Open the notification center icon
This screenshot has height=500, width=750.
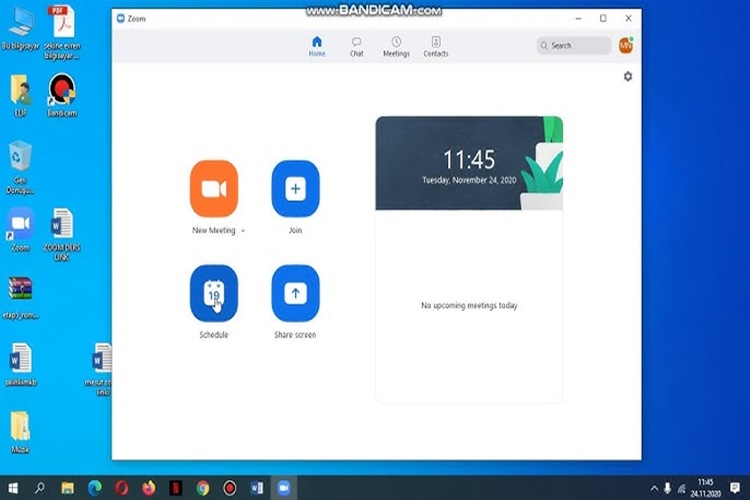tap(735, 488)
